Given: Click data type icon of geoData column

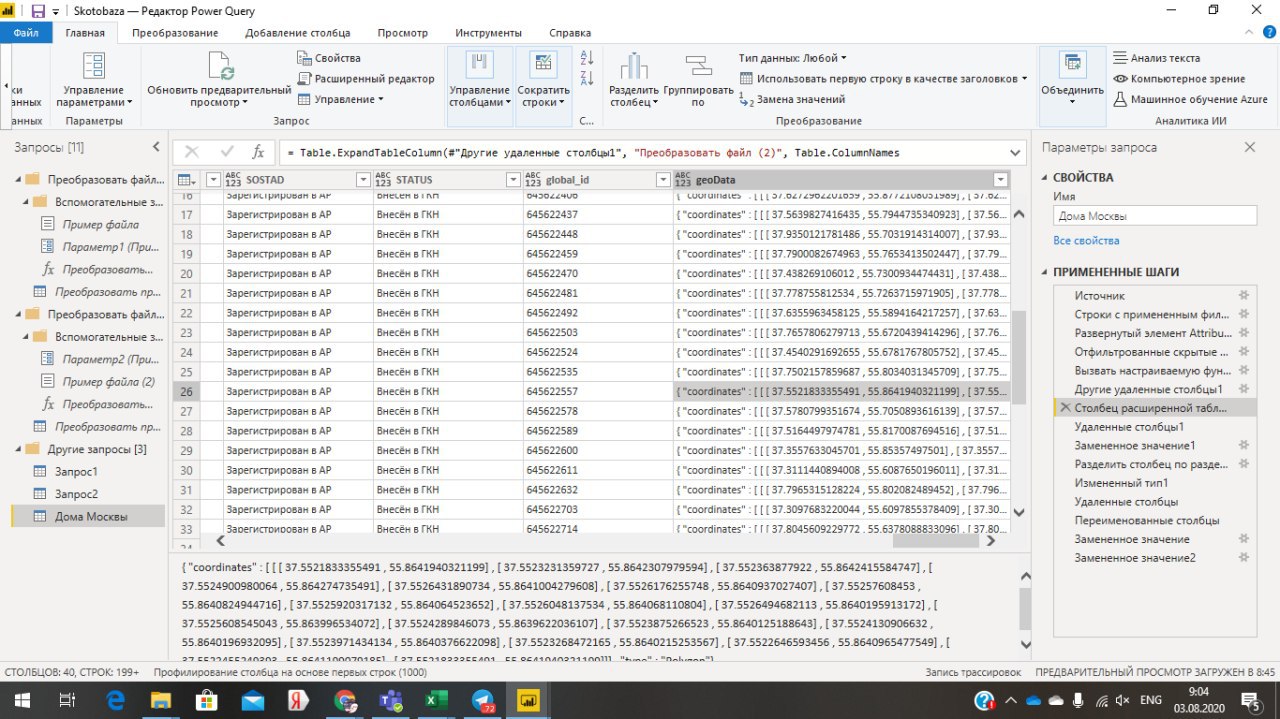Looking at the screenshot, I should click(683, 179).
